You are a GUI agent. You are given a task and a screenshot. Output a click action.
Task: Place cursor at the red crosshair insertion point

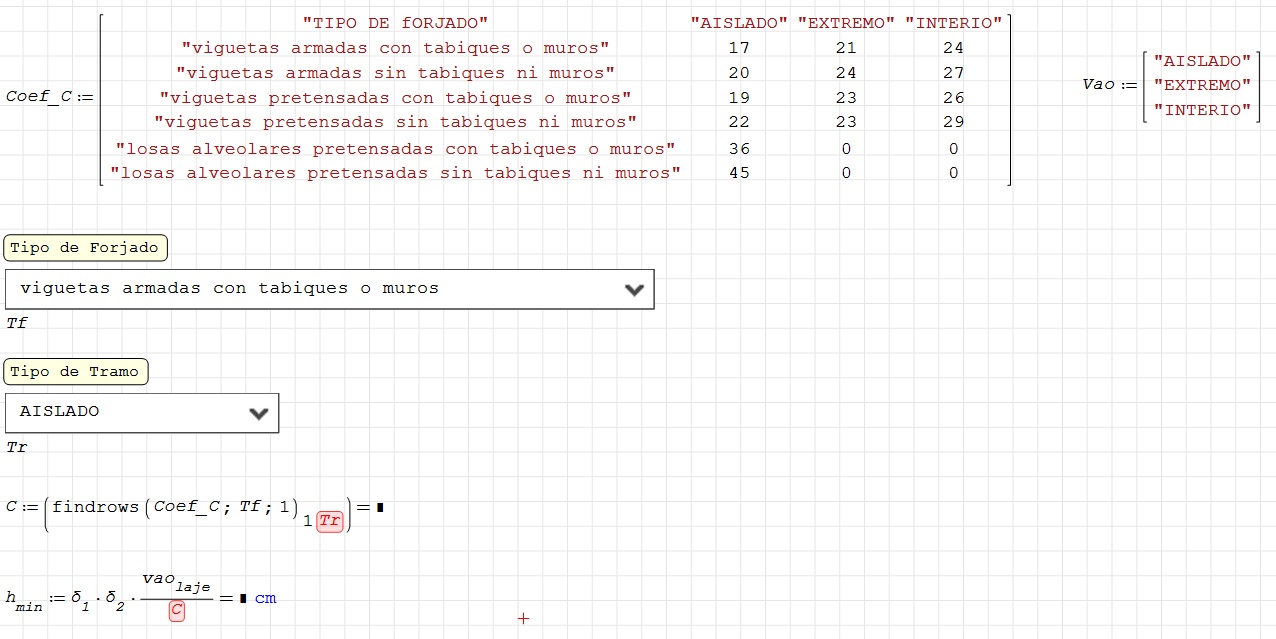pos(522,619)
